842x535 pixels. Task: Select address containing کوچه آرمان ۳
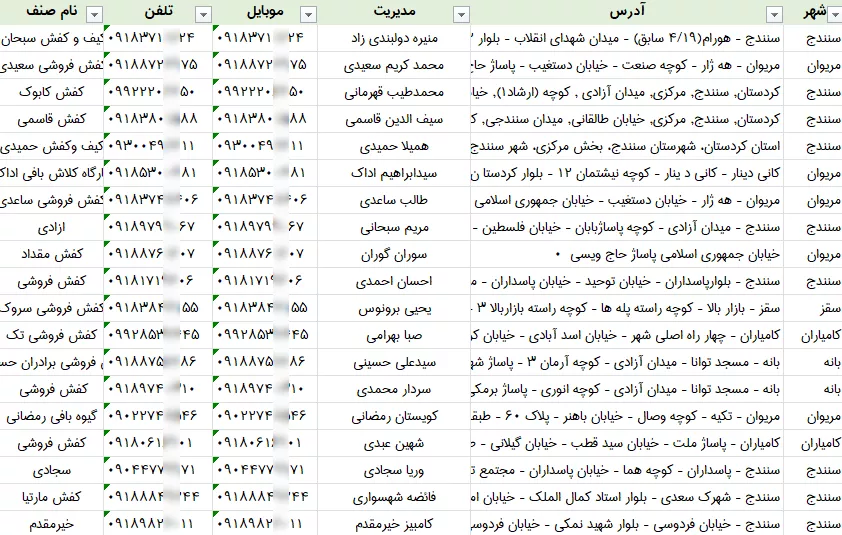point(627,362)
